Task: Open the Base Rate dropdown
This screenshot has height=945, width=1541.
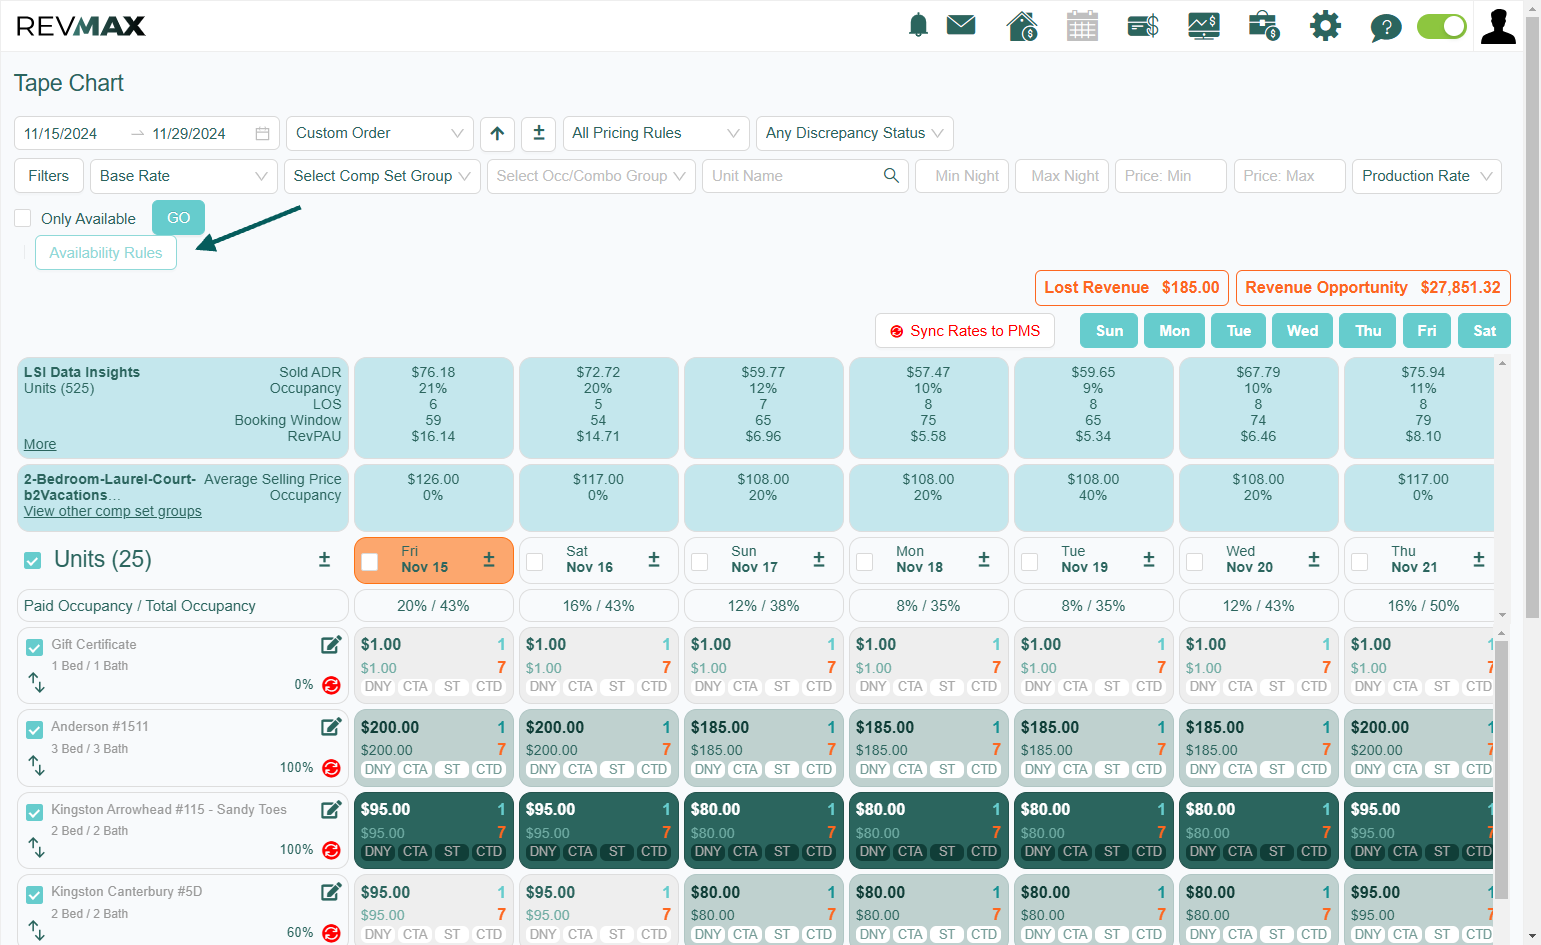Action: [184, 176]
